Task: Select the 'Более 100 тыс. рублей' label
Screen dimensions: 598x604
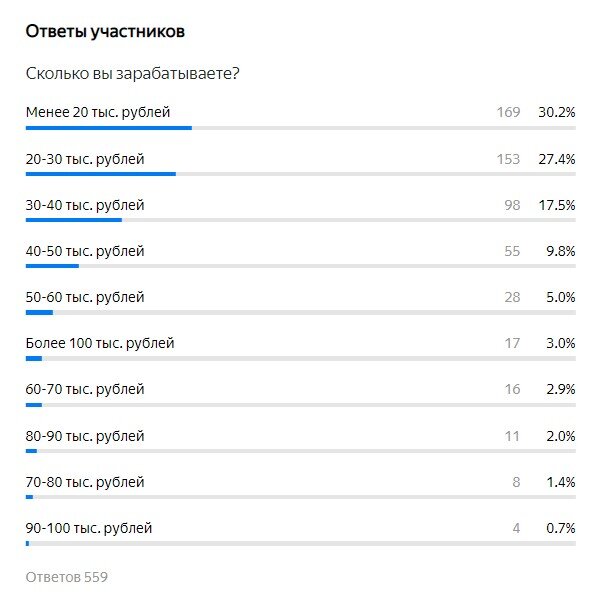Action: [100, 343]
